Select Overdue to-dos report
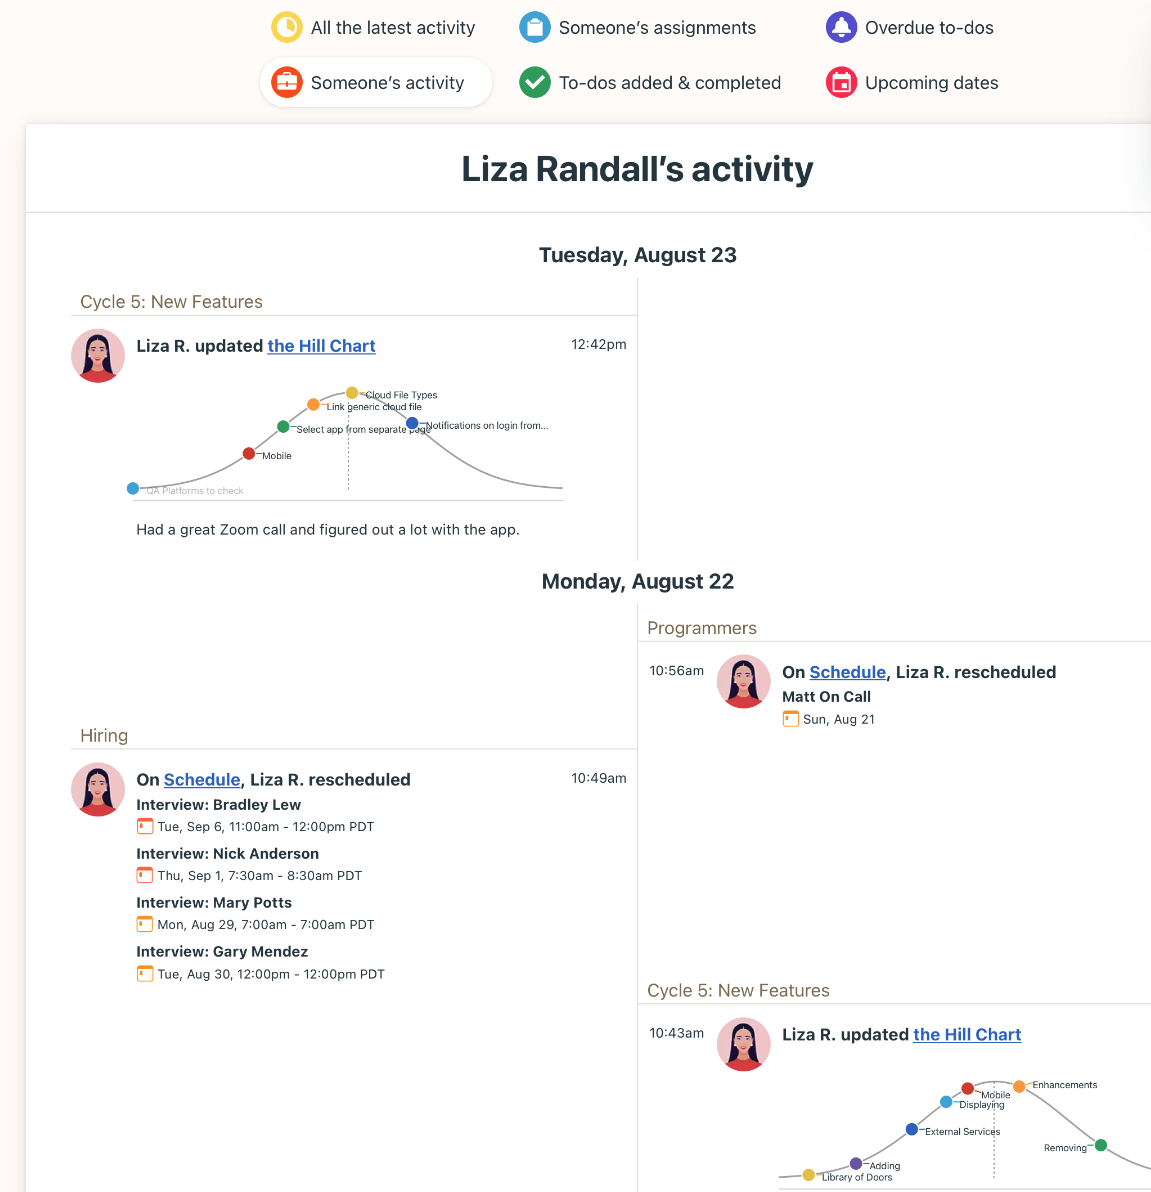1151x1192 pixels. pos(910,27)
